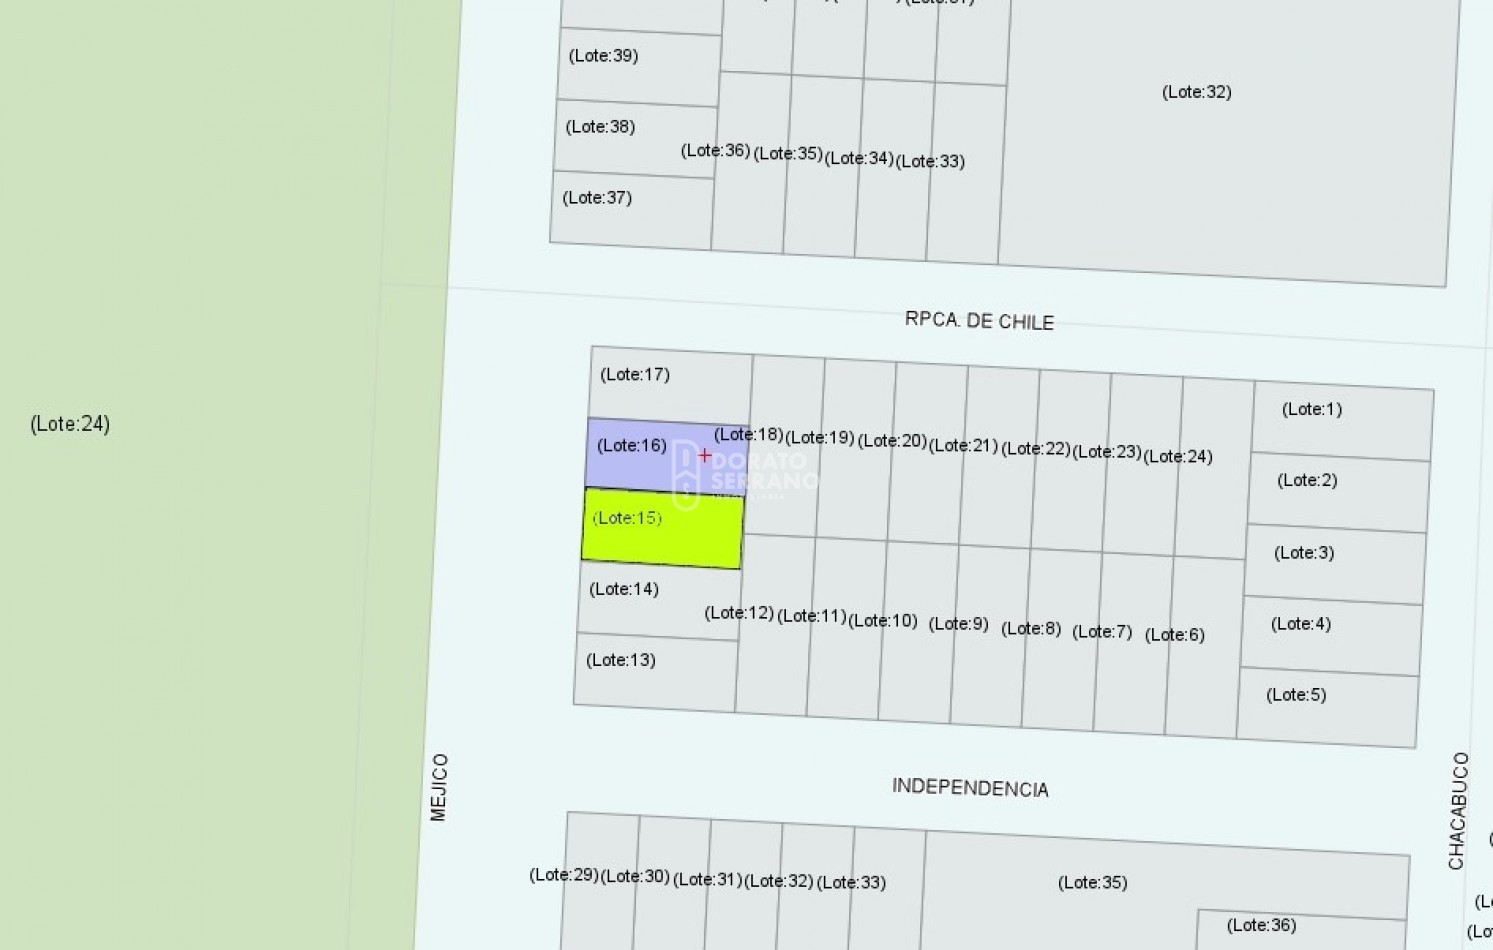The width and height of the screenshot is (1493, 950).
Task: Select the blue shaded Lote 16 parcel
Action: [640, 455]
